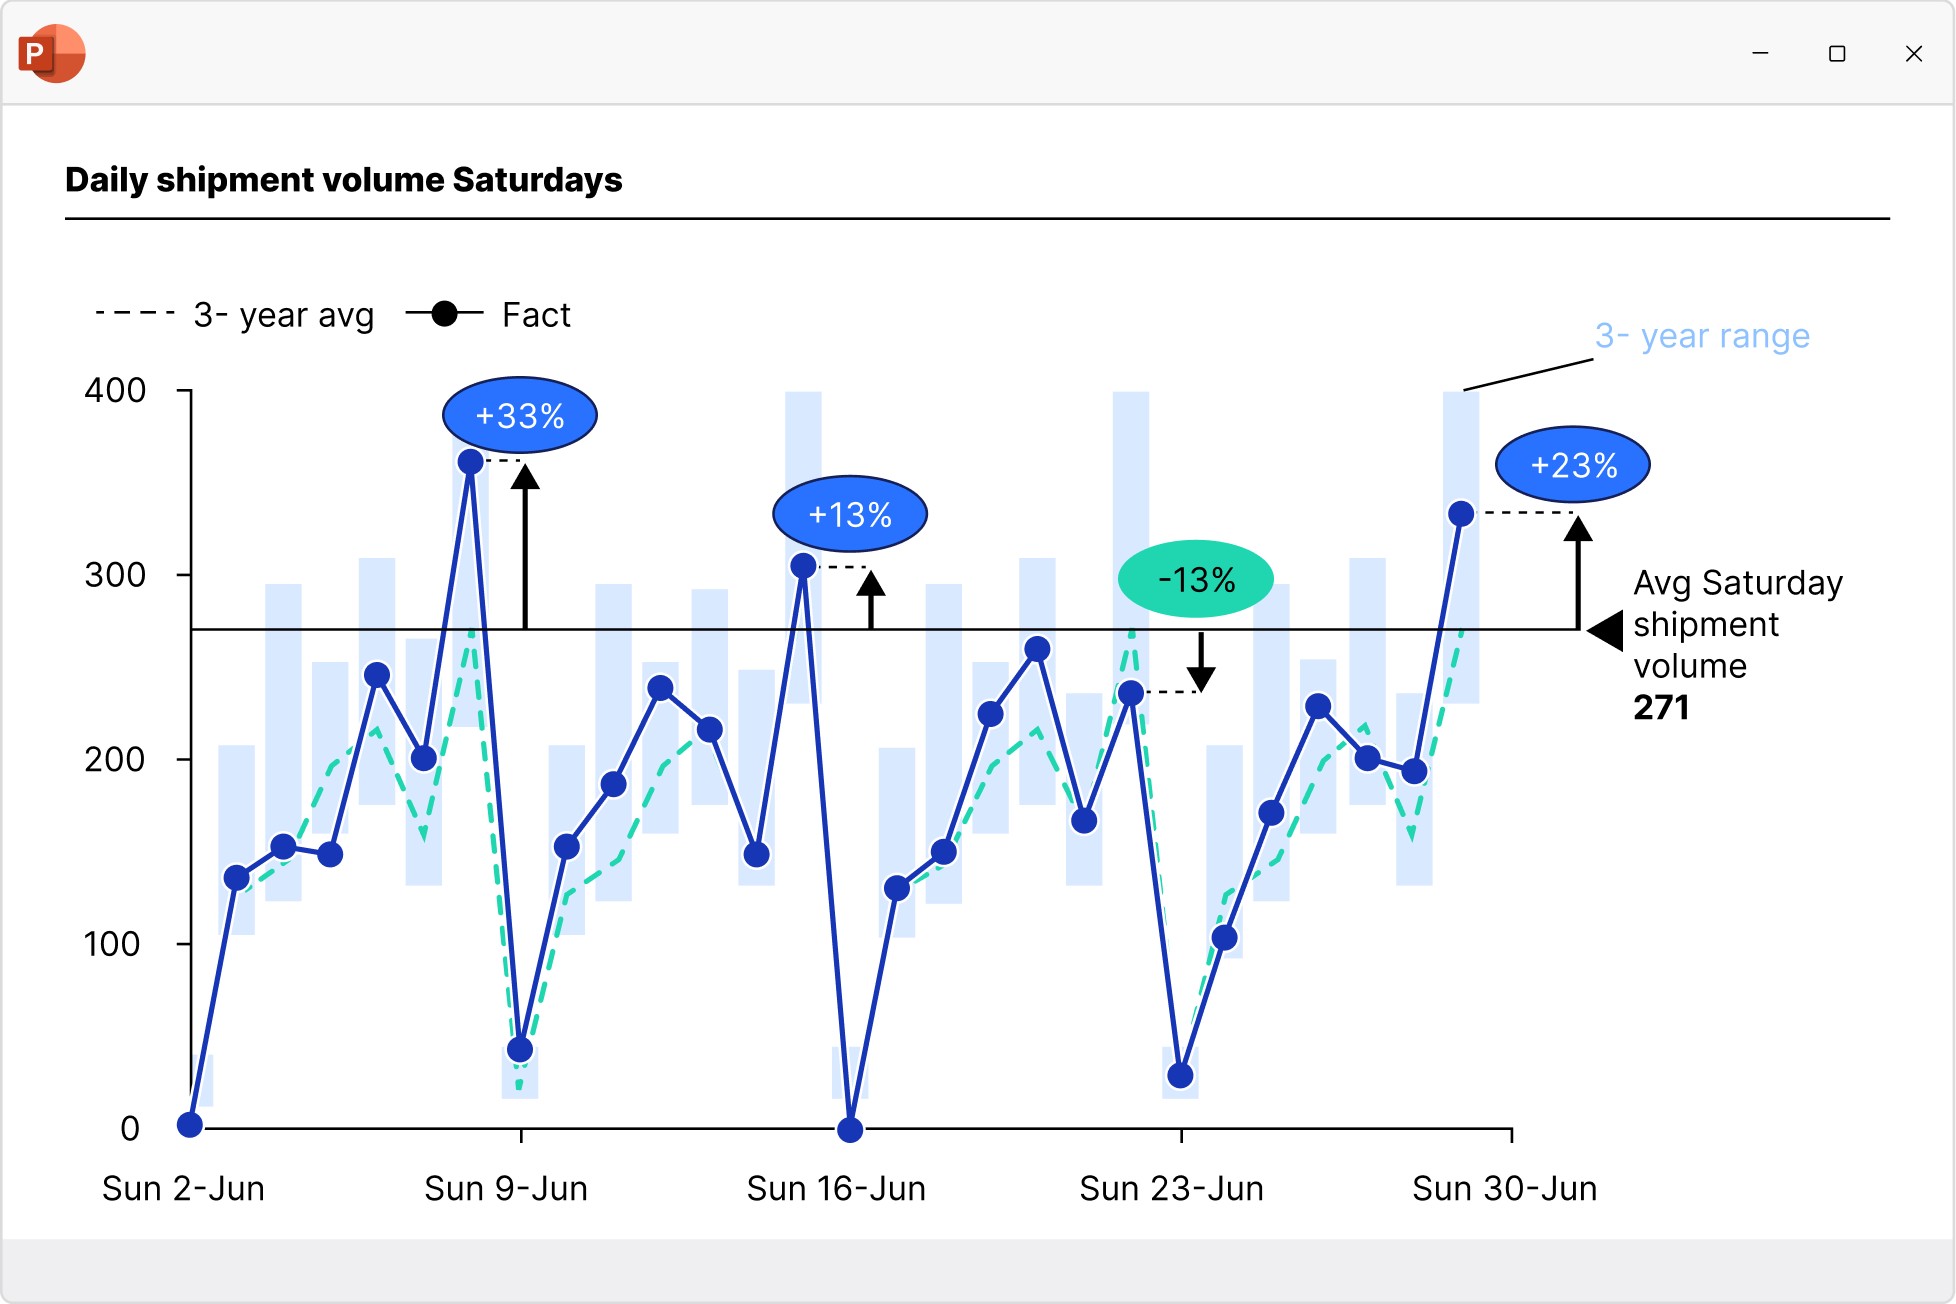Select the green -13% callout bubble
Image resolution: width=1956 pixels, height=1304 pixels.
click(1197, 578)
